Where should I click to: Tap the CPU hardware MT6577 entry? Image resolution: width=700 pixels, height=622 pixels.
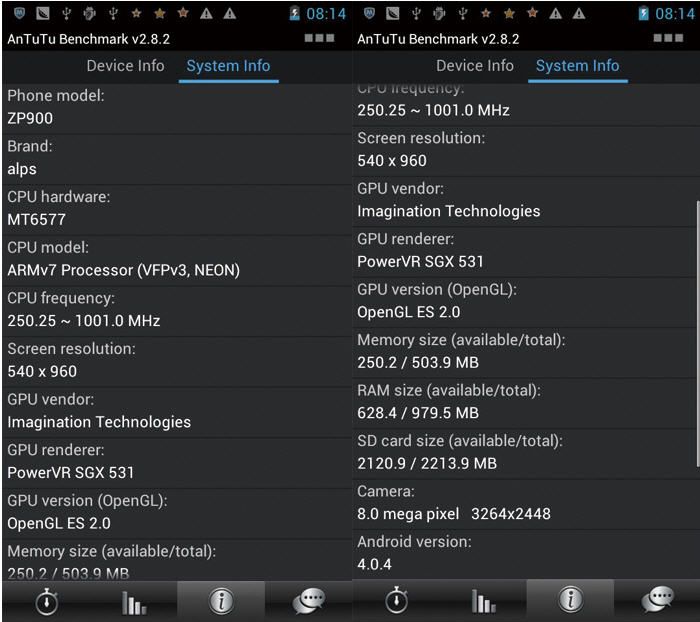click(177, 209)
